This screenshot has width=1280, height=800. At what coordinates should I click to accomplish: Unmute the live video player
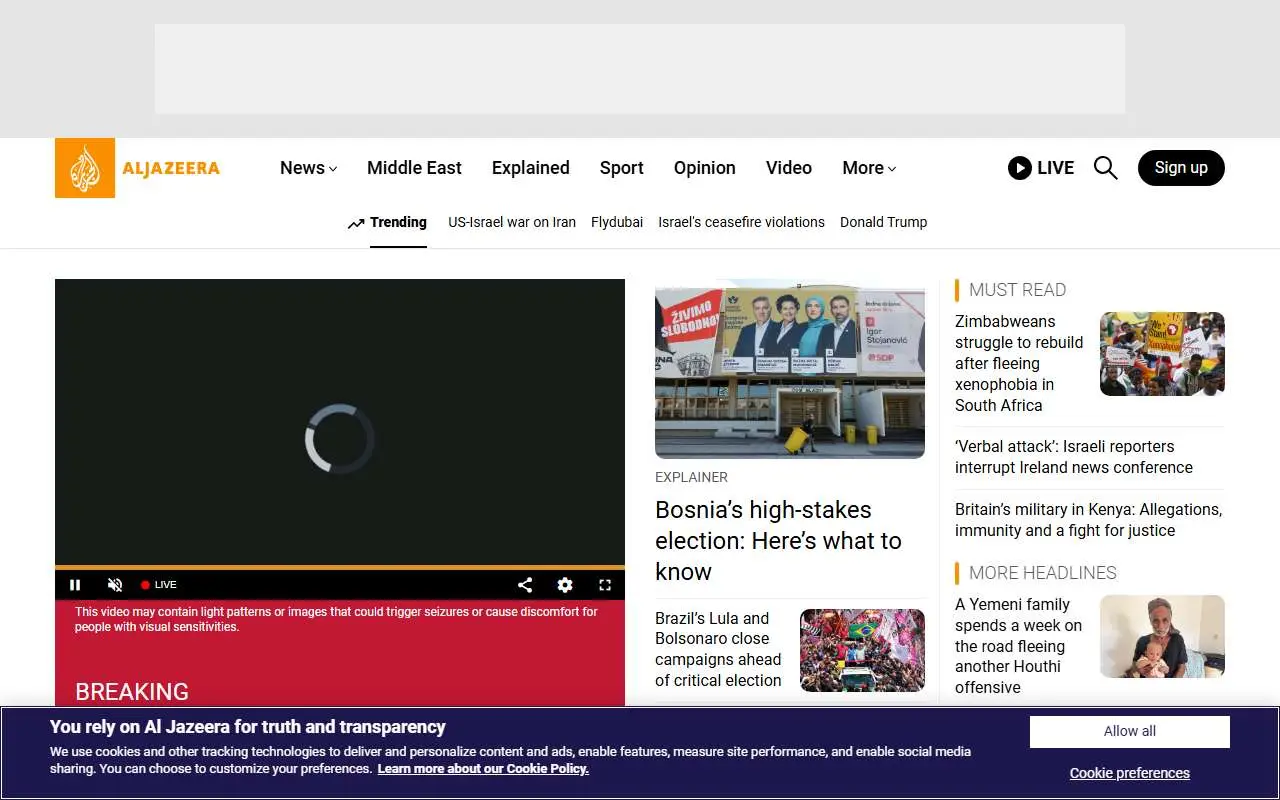[115, 585]
